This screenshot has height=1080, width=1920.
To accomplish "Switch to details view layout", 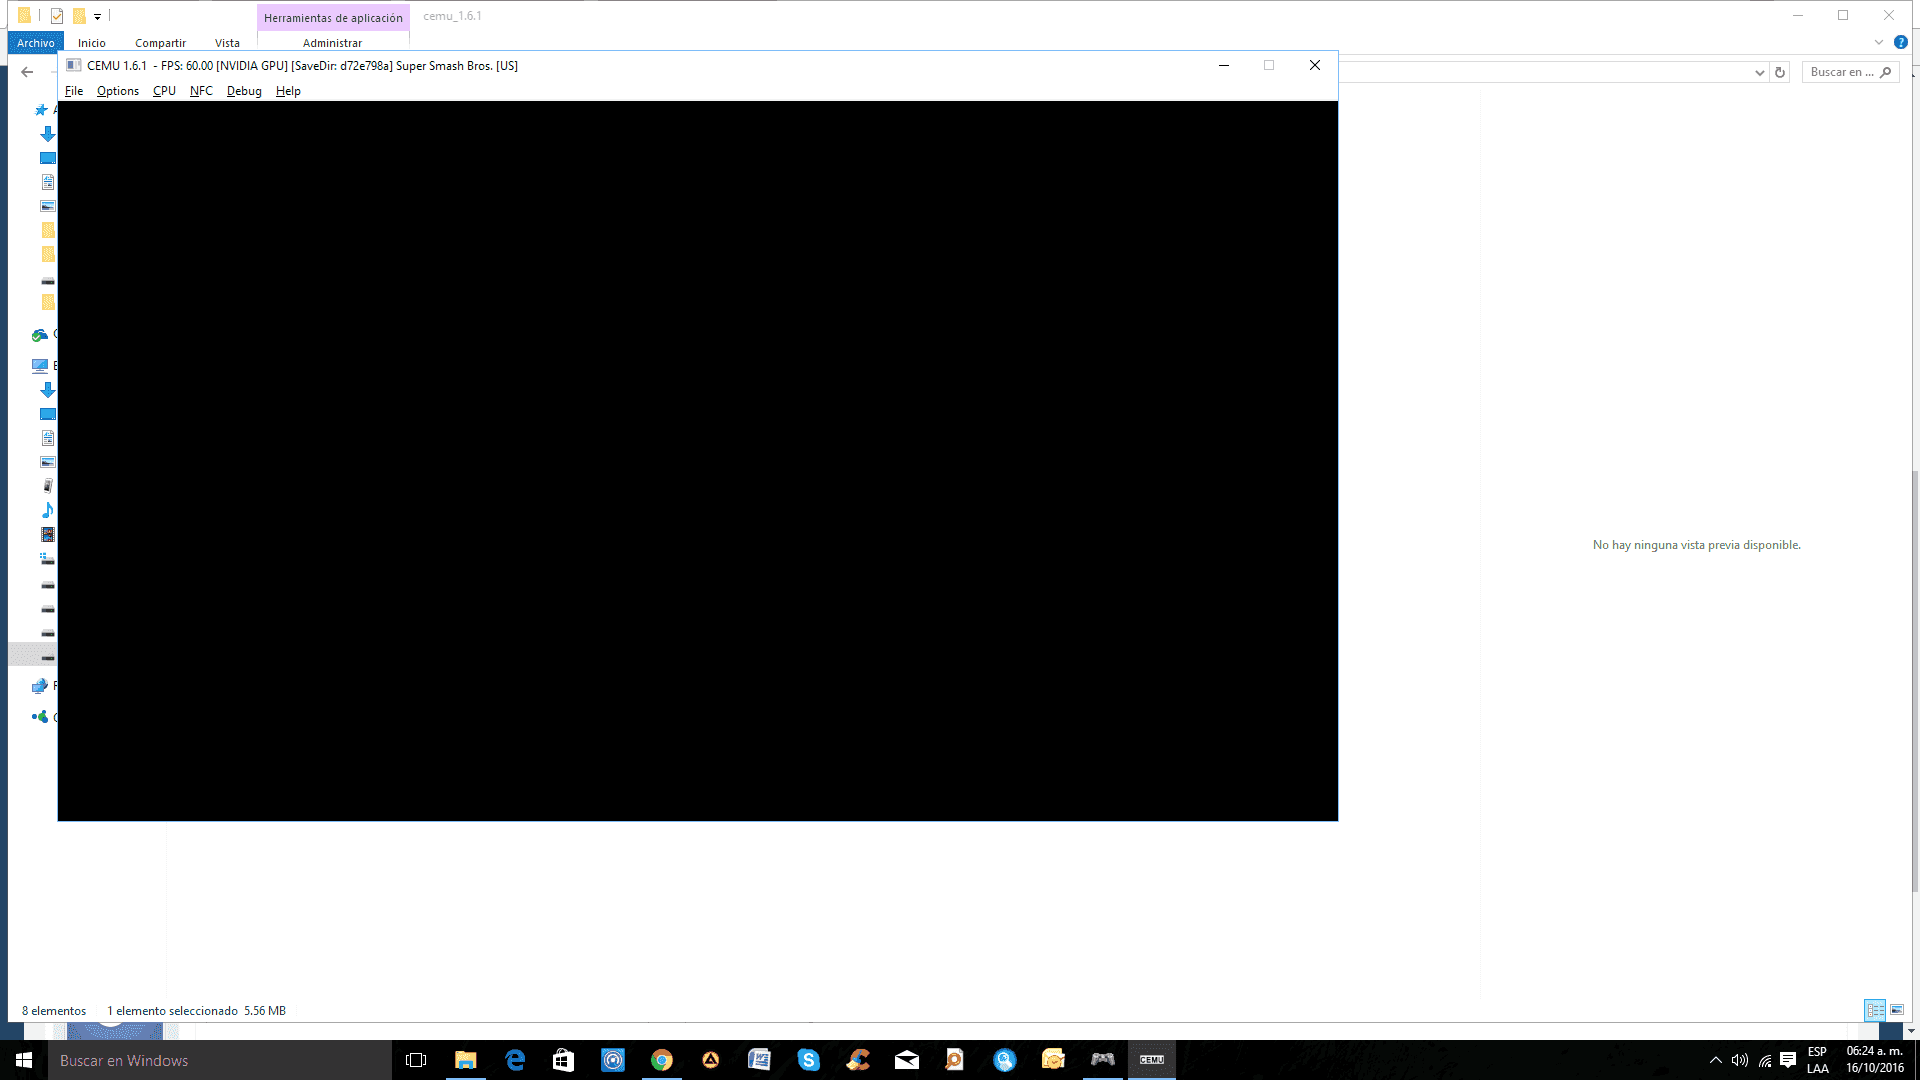I will pos(1875,1010).
